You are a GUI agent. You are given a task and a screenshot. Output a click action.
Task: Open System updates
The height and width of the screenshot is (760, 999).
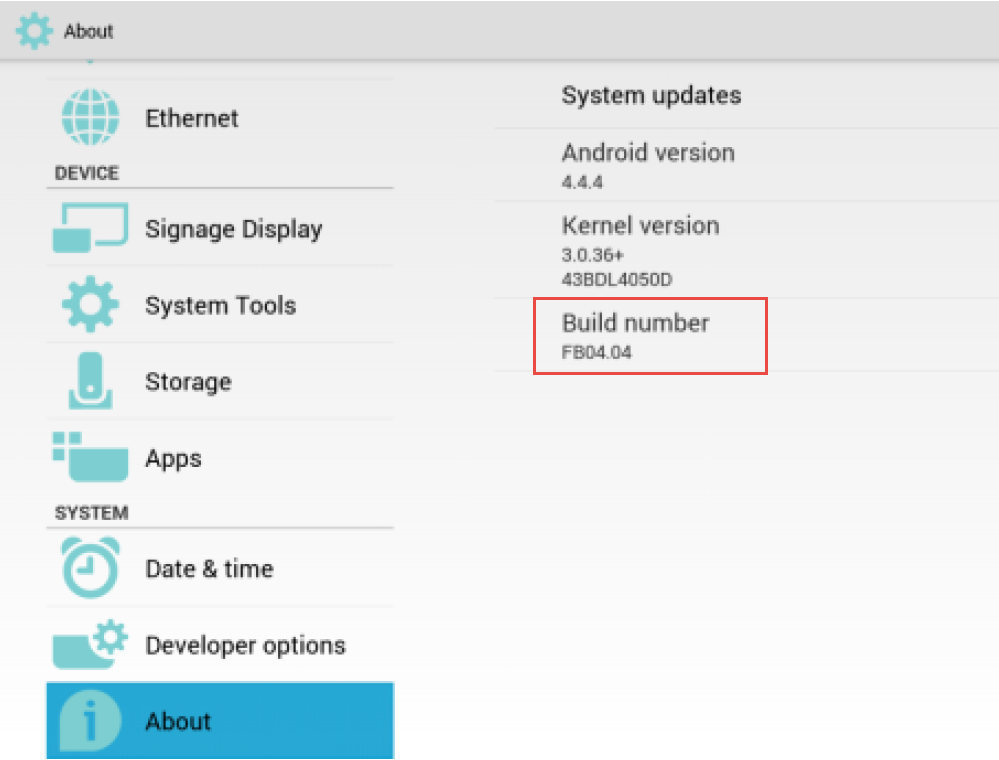point(746,96)
